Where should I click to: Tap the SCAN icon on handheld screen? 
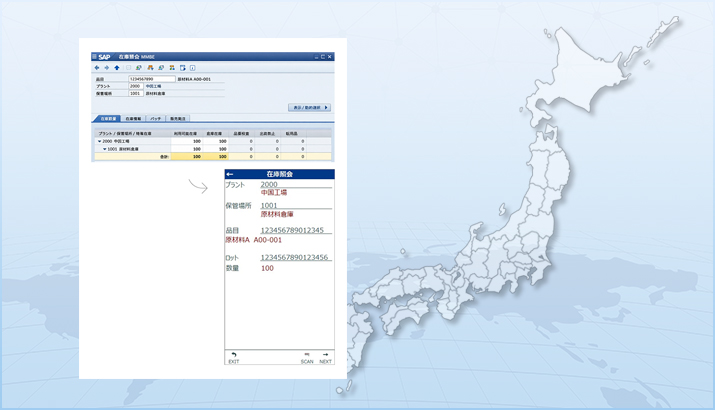pyautogui.click(x=307, y=356)
